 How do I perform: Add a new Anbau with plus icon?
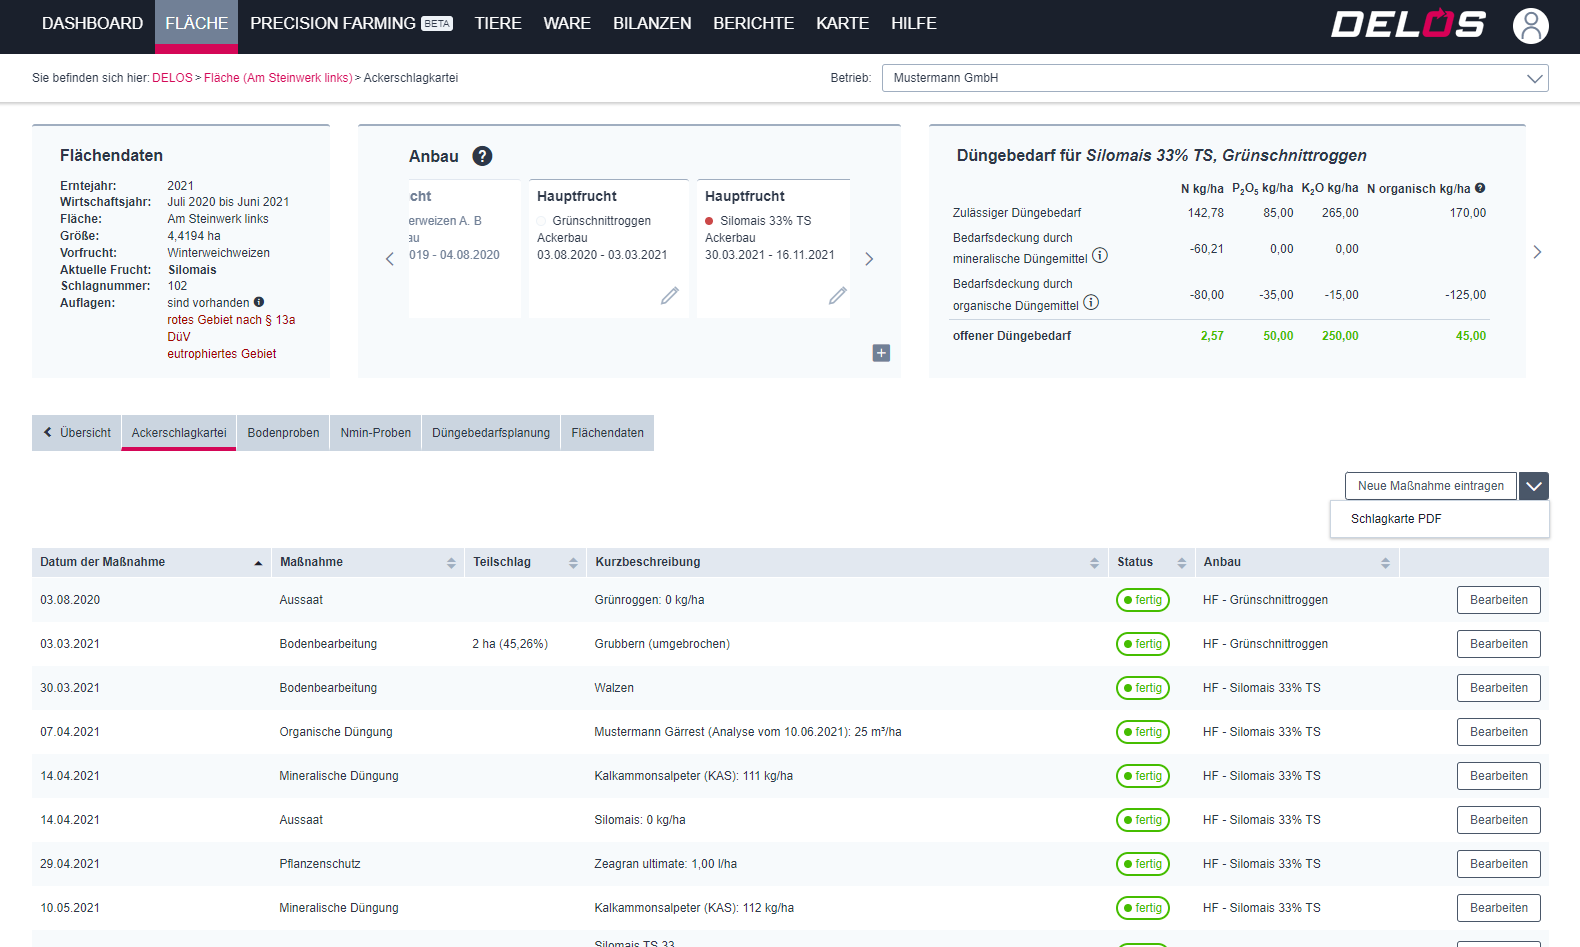click(x=881, y=353)
